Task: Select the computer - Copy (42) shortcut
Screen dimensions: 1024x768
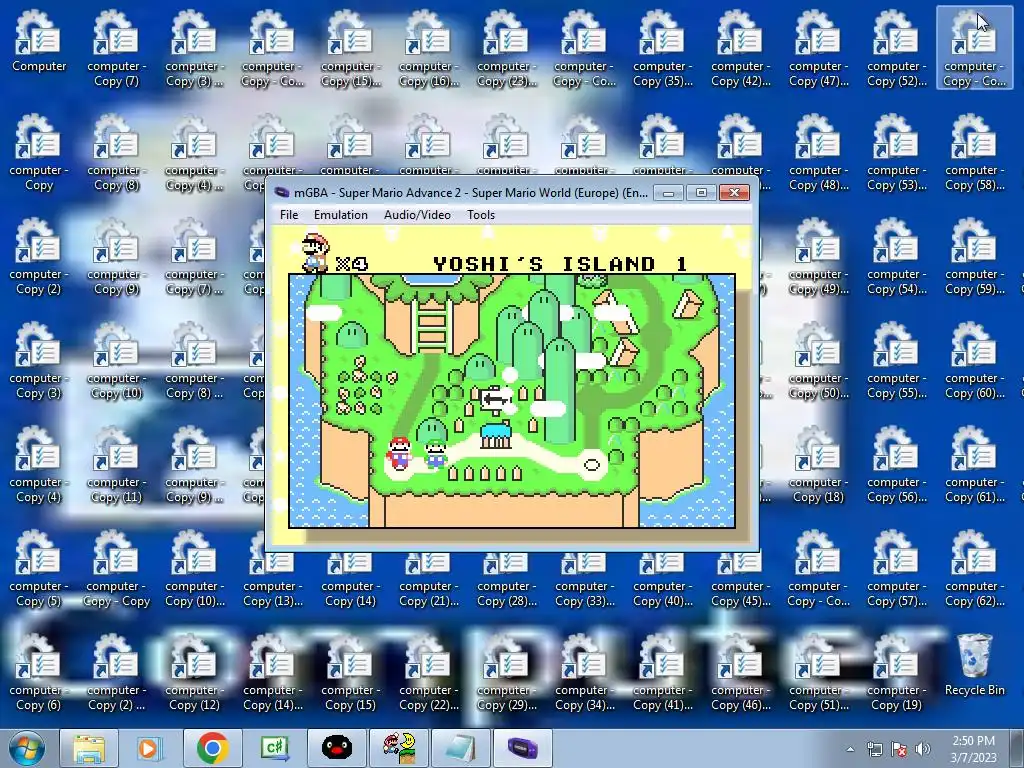Action: [x=741, y=48]
